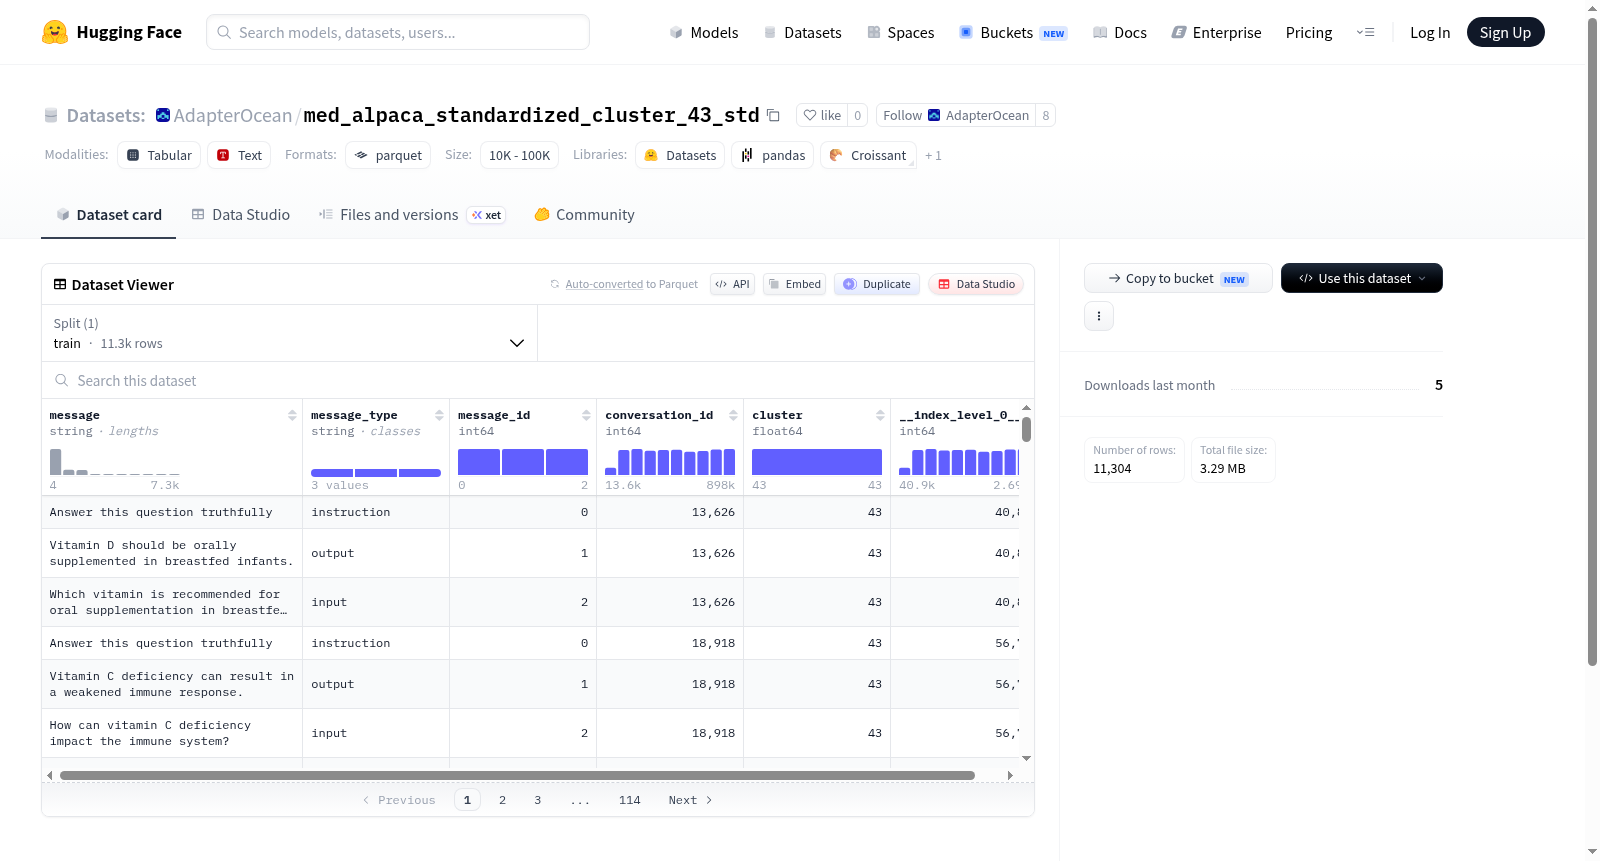Go to page 2 of results
Screen dimensions: 1600x861
502,800
